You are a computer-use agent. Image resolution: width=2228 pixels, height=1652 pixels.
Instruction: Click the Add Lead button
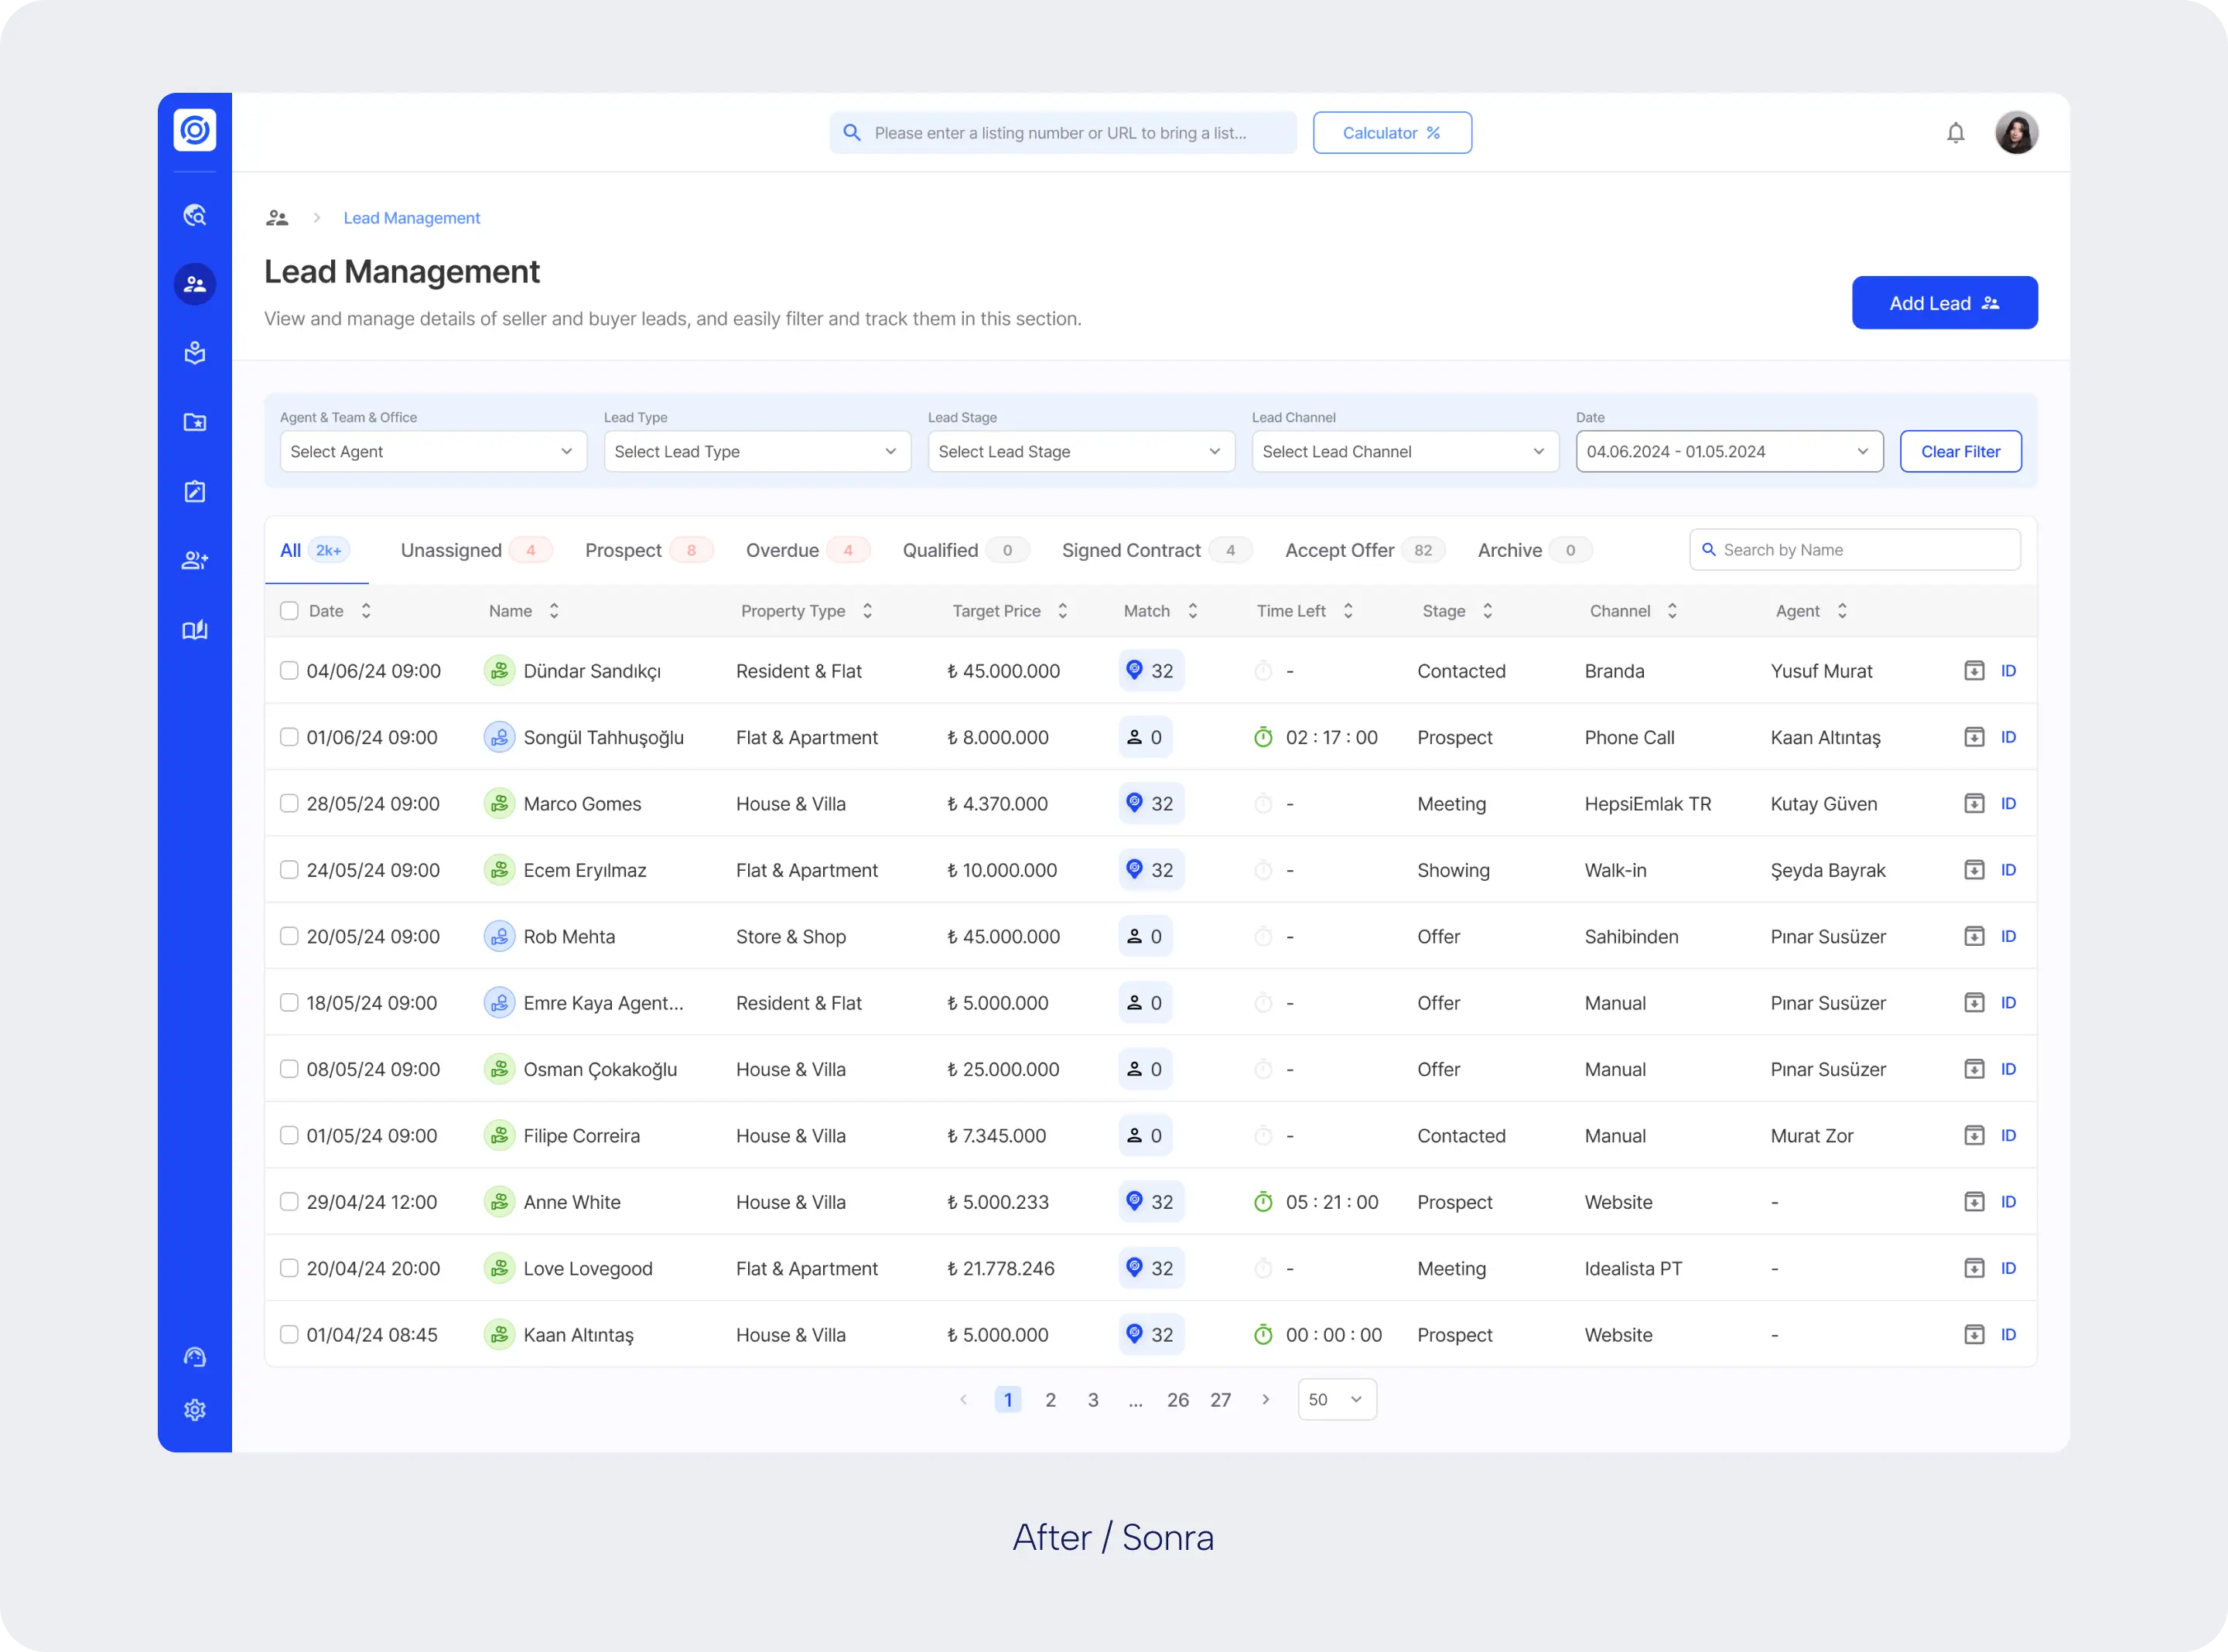click(1943, 303)
